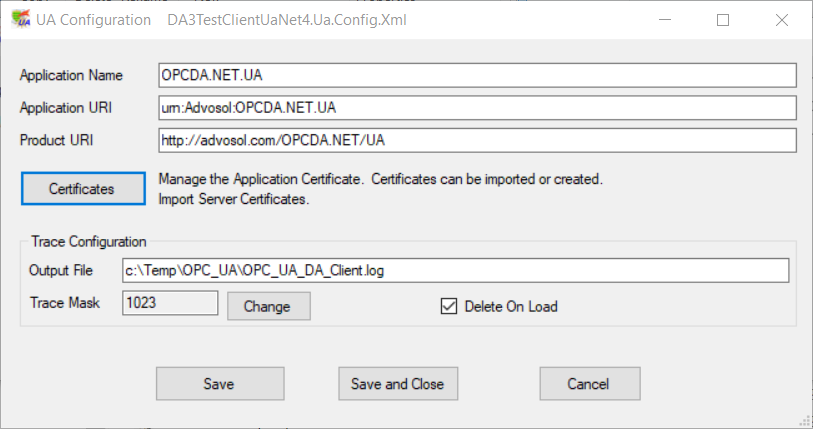
Task: Focus the Trace Mask value field
Action: (x=169, y=302)
